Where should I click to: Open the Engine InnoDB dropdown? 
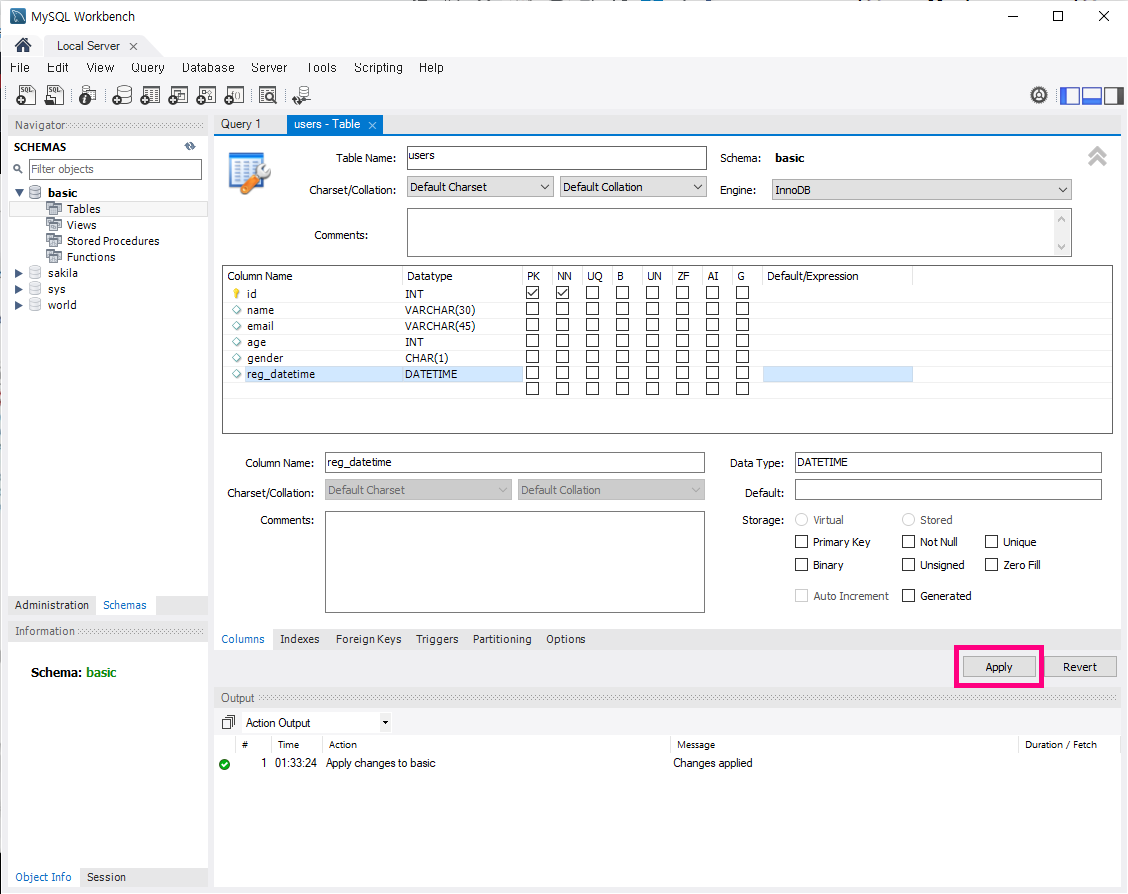click(x=922, y=190)
